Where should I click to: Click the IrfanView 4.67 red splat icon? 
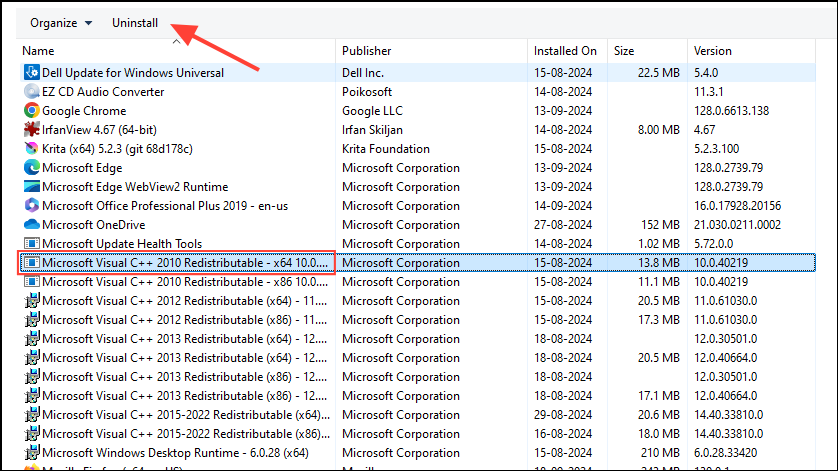[x=32, y=129]
